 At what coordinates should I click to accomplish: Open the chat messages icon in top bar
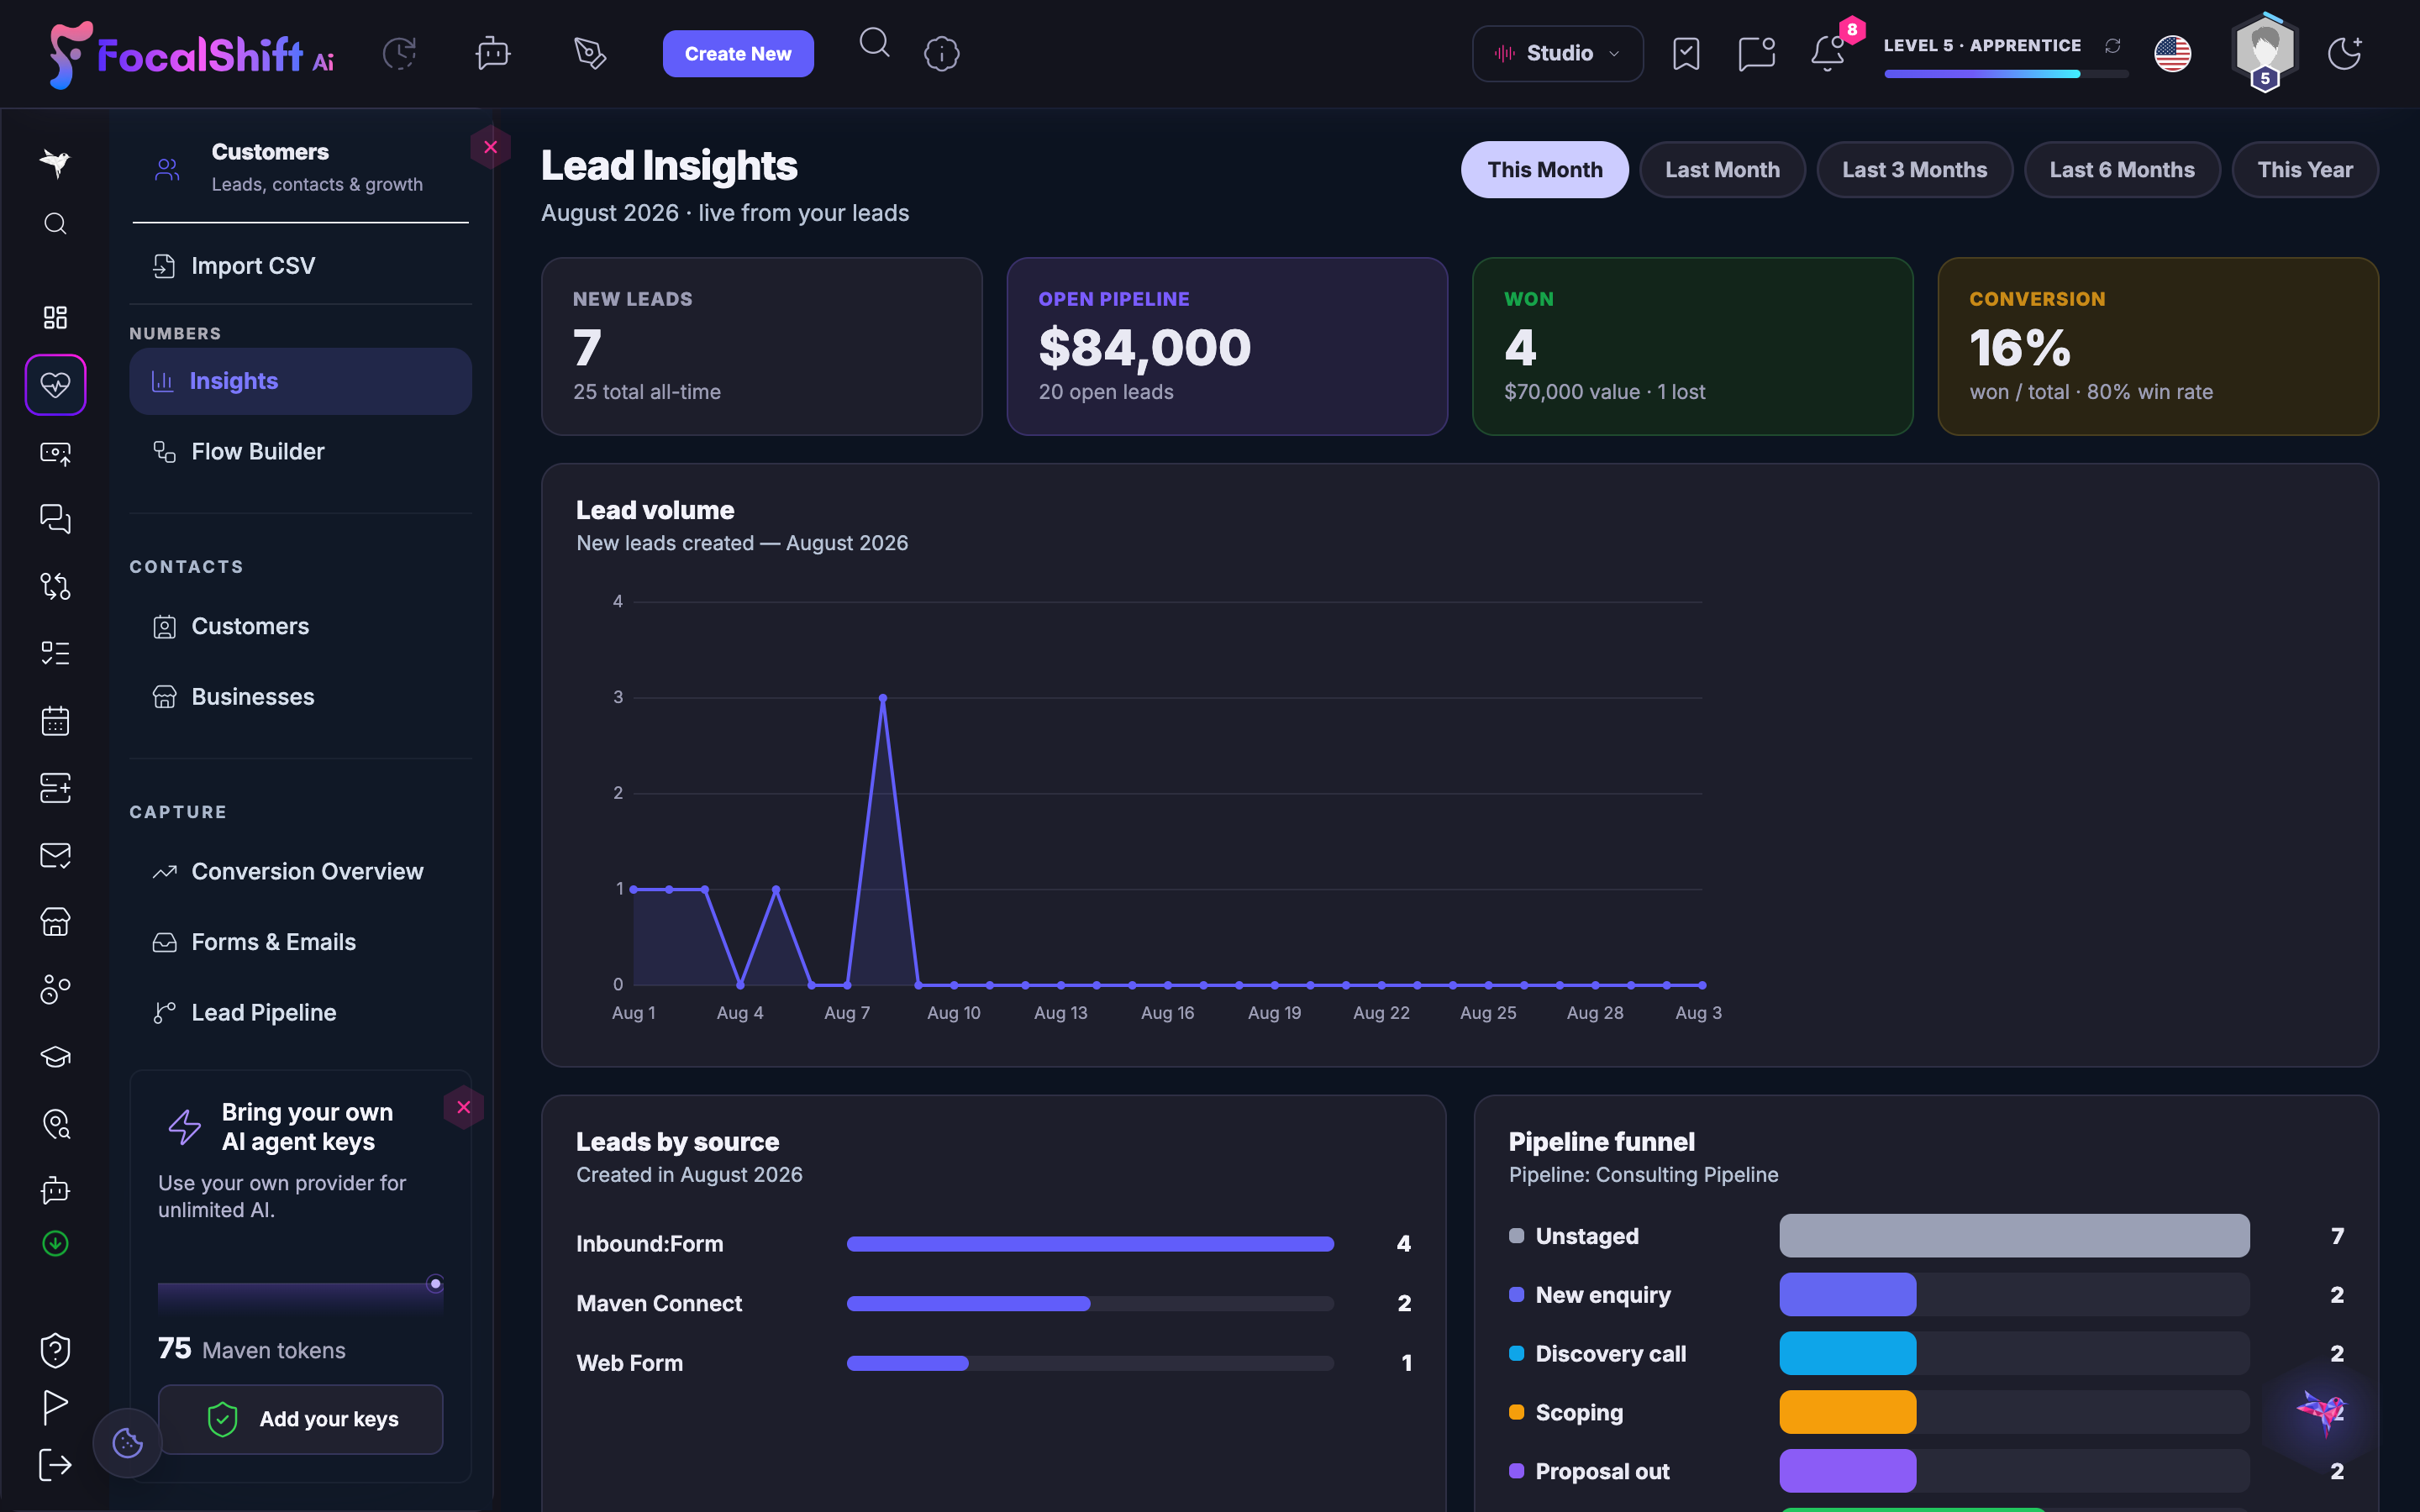pyautogui.click(x=1756, y=53)
